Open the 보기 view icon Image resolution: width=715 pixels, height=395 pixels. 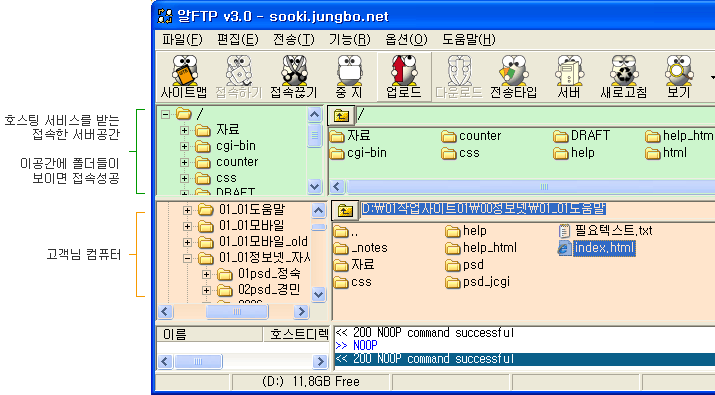[679, 77]
